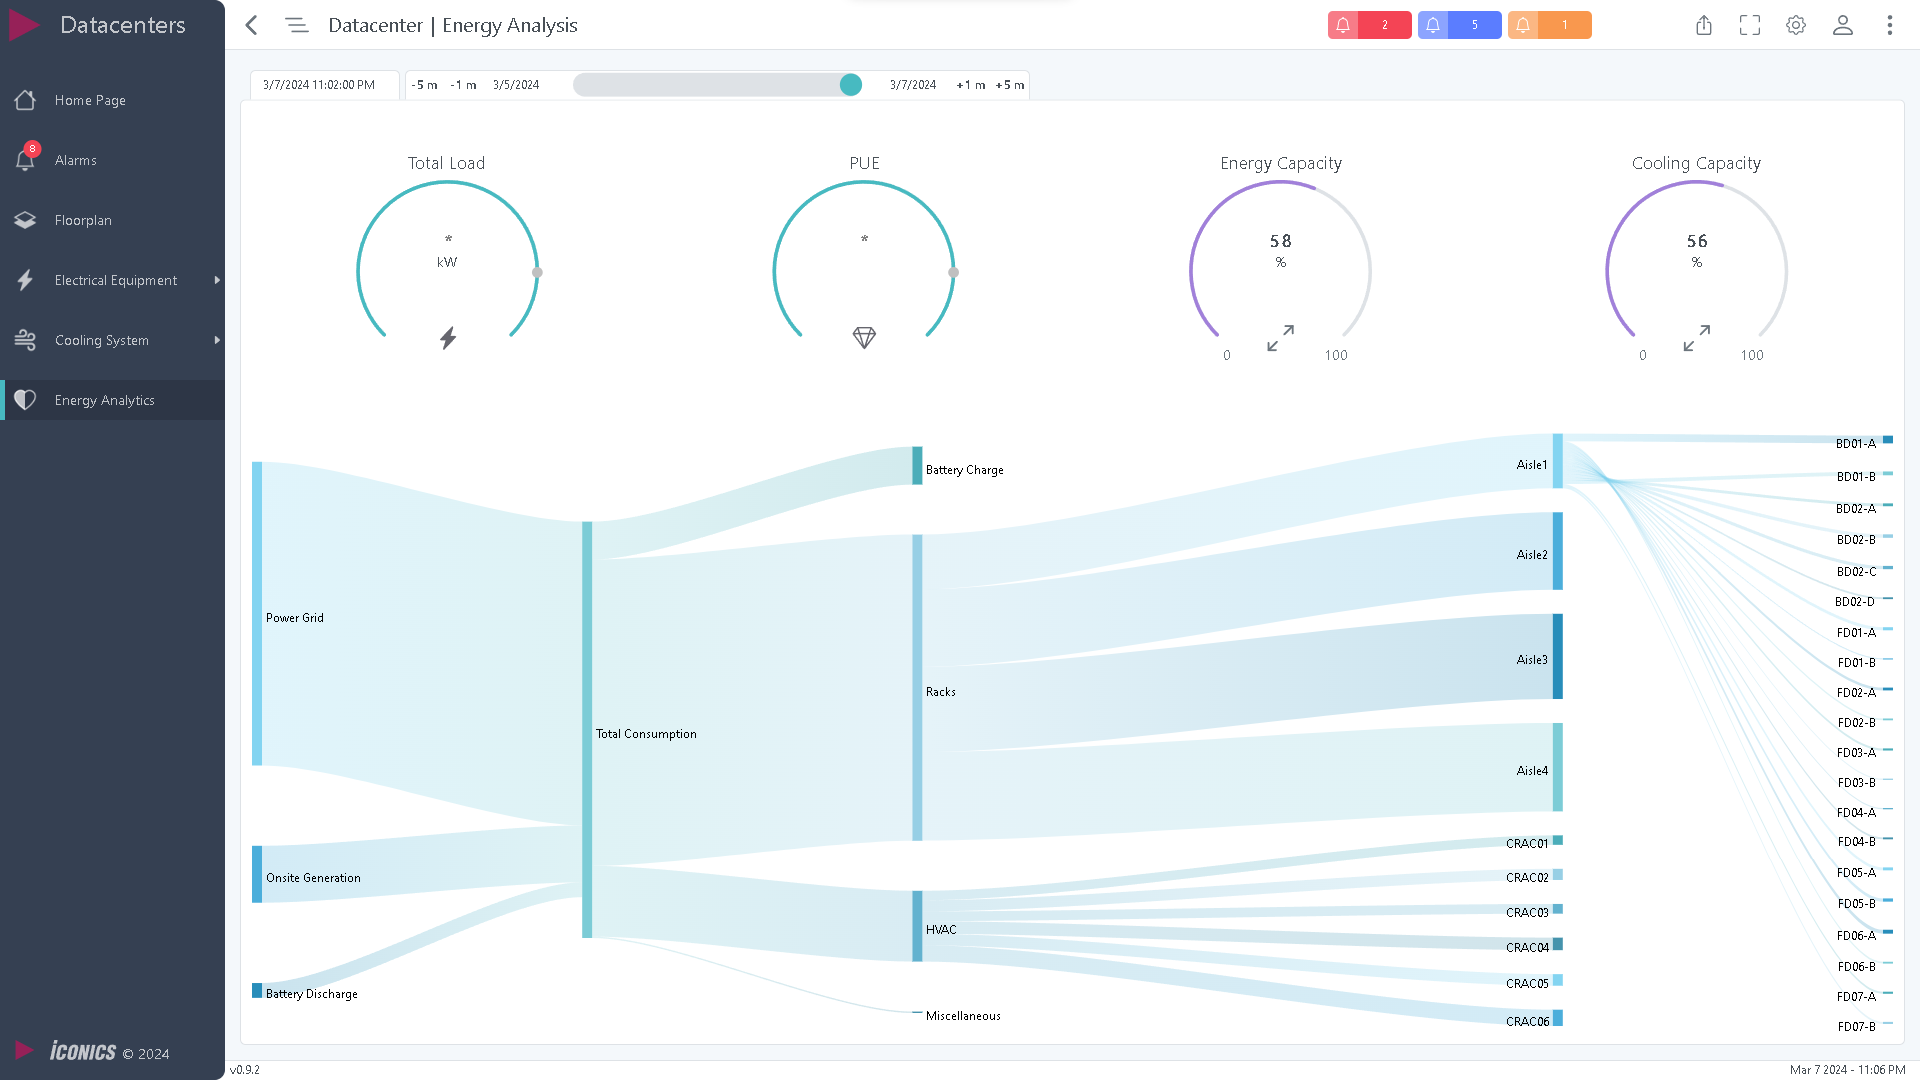
Task: Expand the Energy Capacity gauge
Action: 1280,338
